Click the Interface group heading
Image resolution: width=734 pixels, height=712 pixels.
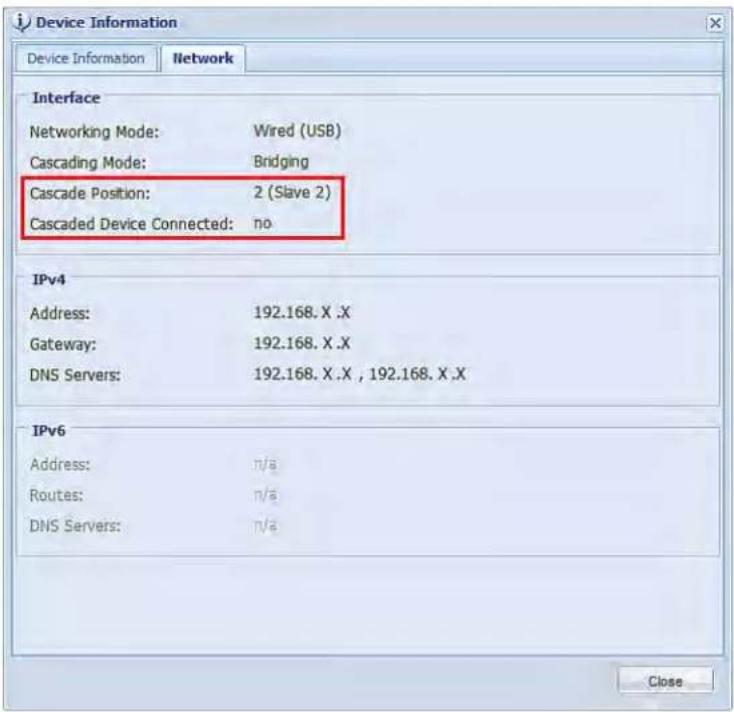click(66, 98)
